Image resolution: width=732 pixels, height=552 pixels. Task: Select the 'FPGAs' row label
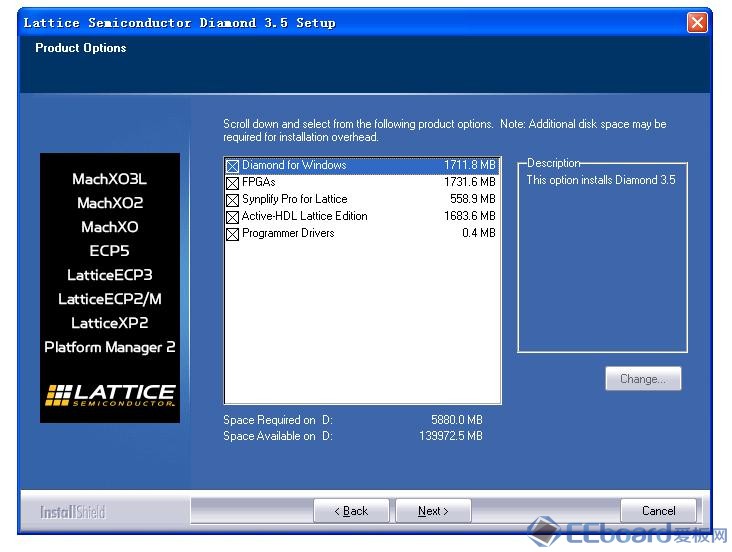[x=259, y=182]
